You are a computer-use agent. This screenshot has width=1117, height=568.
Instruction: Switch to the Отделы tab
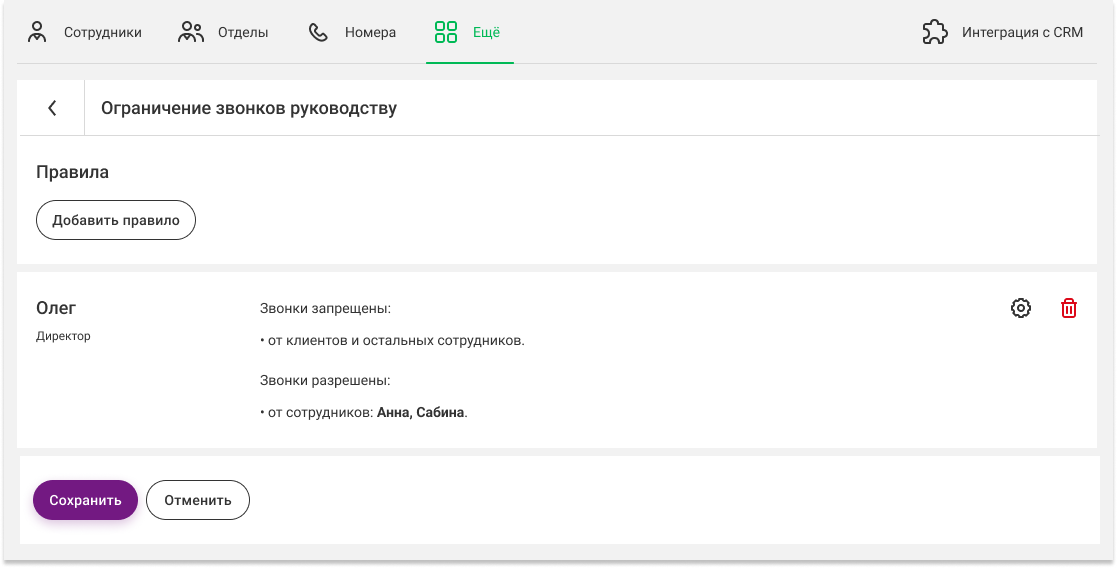243,32
